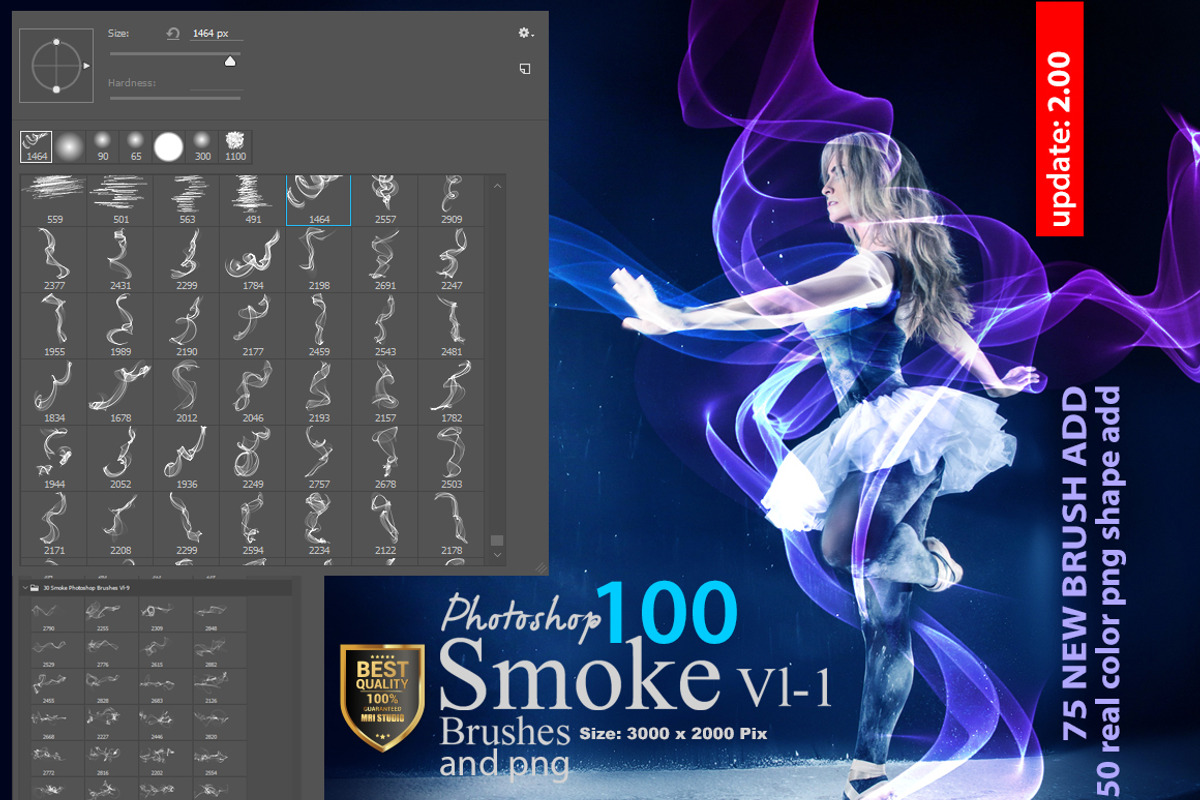The height and width of the screenshot is (800, 1200).
Task: Click the 30 Smoke Photoshop Brushes folder icon
Action: (x=35, y=589)
